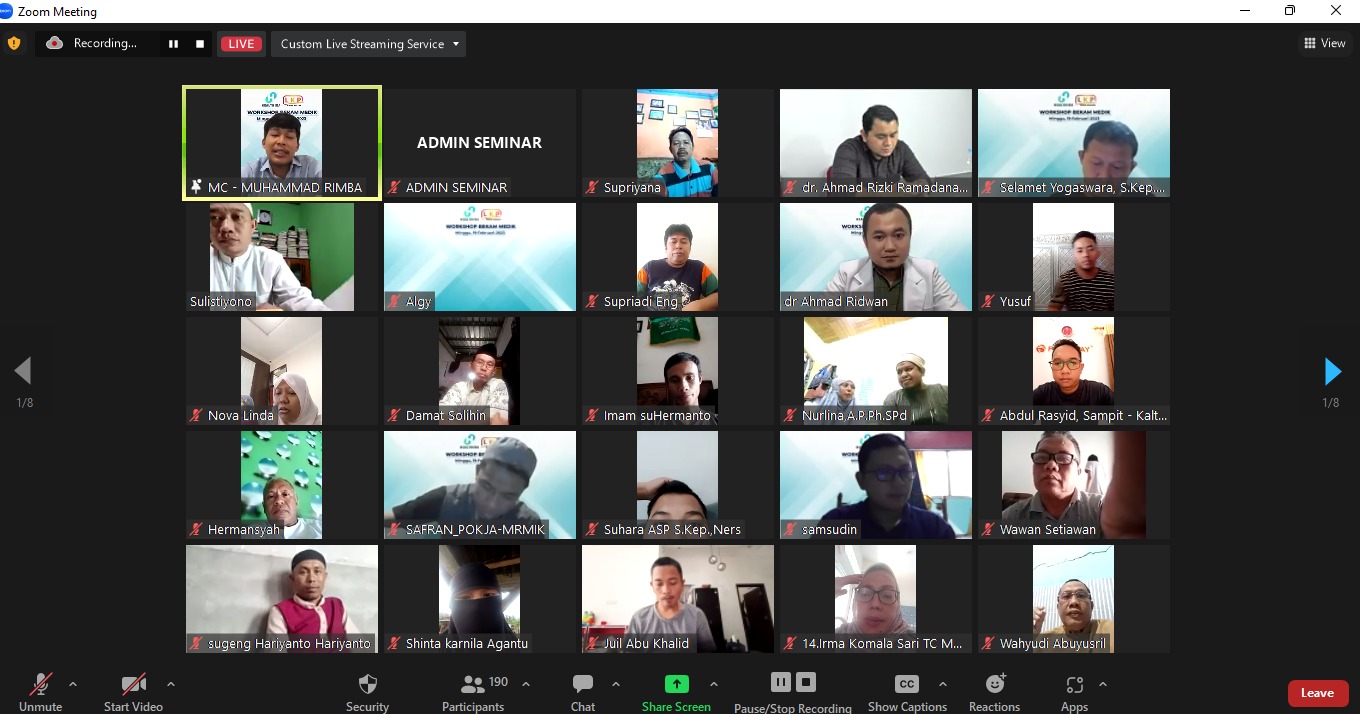Select dr Ahmad Ridwan's video tile
The width and height of the screenshot is (1360, 714).
pyautogui.click(x=875, y=257)
